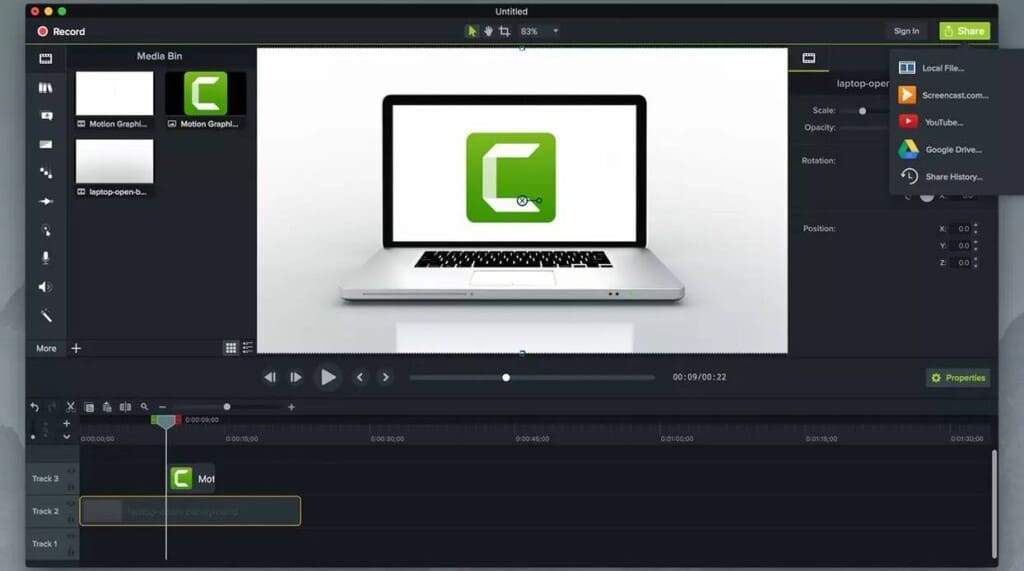Choose Local File export option
Viewport: 1024px width, 571px height.
click(943, 68)
